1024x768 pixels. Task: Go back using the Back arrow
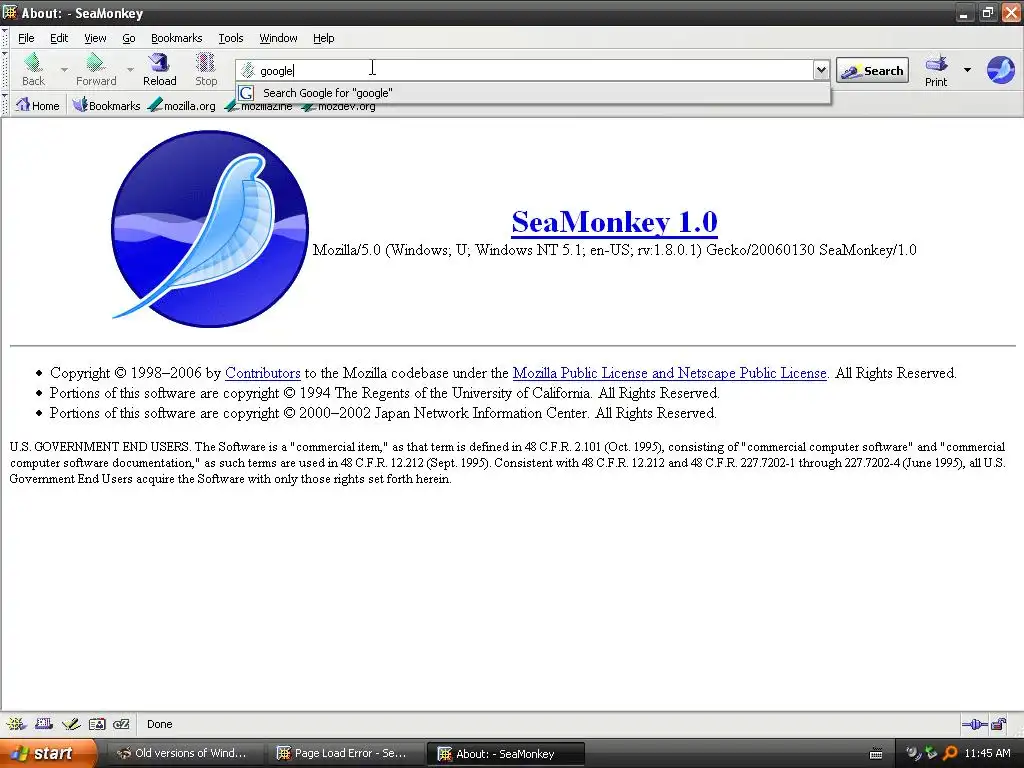click(x=33, y=69)
